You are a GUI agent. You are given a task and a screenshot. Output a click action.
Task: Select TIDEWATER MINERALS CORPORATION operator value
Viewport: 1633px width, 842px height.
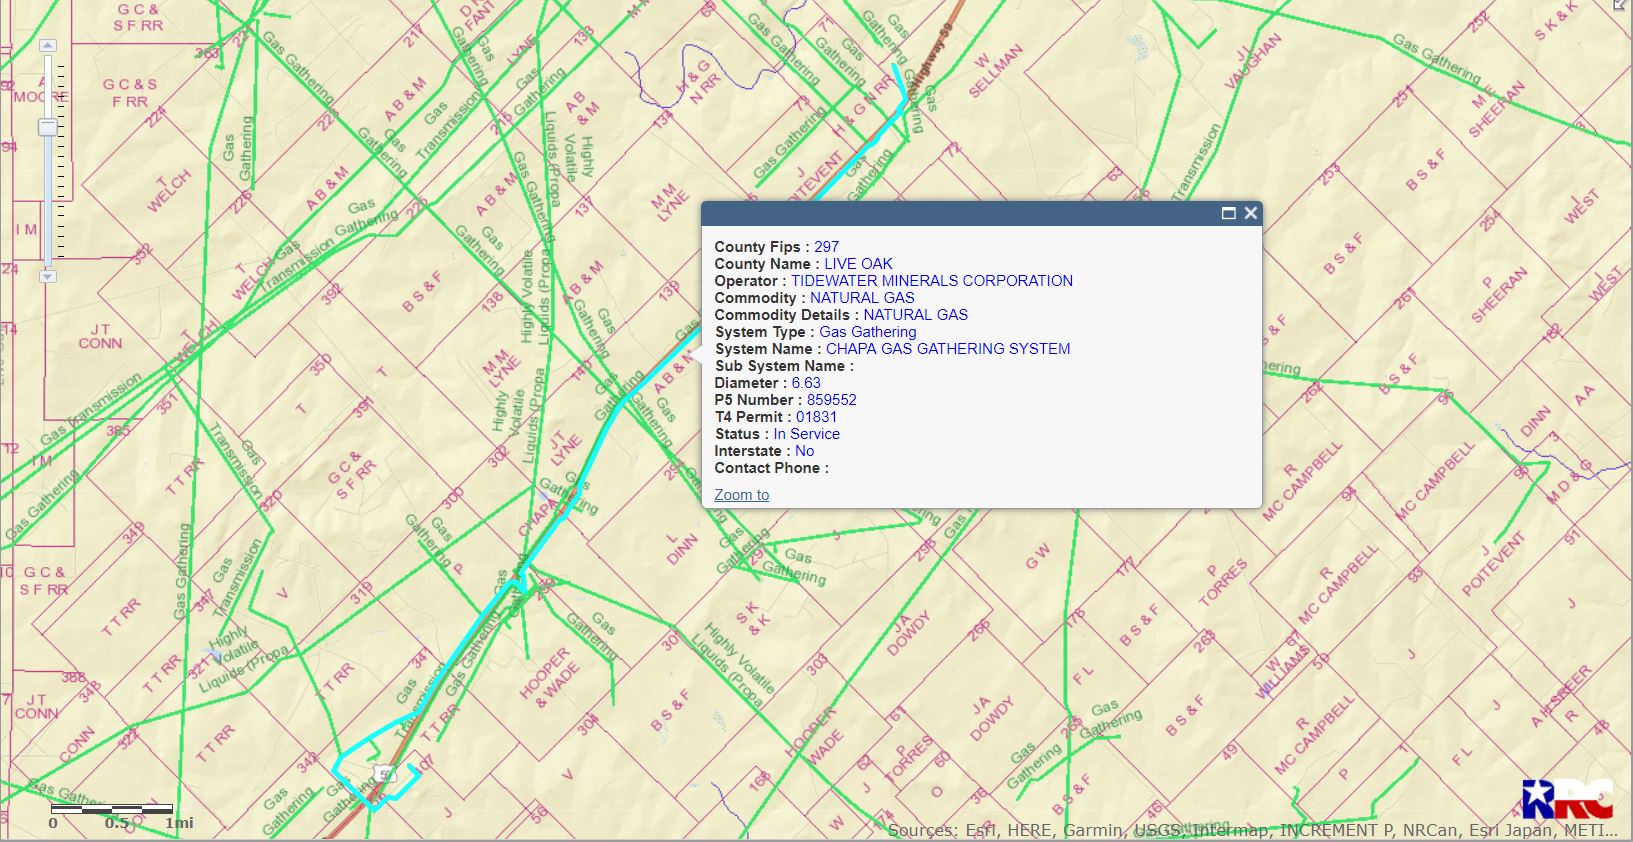[x=931, y=281]
